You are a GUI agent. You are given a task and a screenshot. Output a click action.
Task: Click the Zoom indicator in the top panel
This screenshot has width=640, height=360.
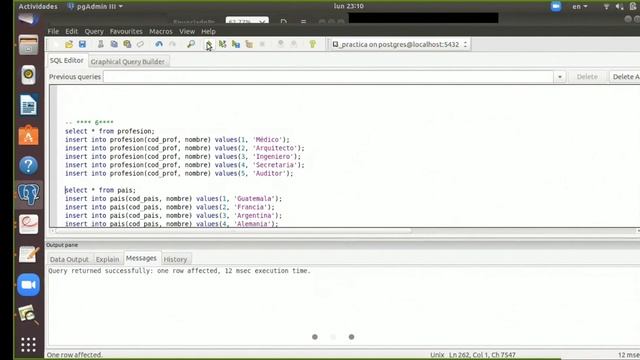pyautogui.click(x=556, y=6)
